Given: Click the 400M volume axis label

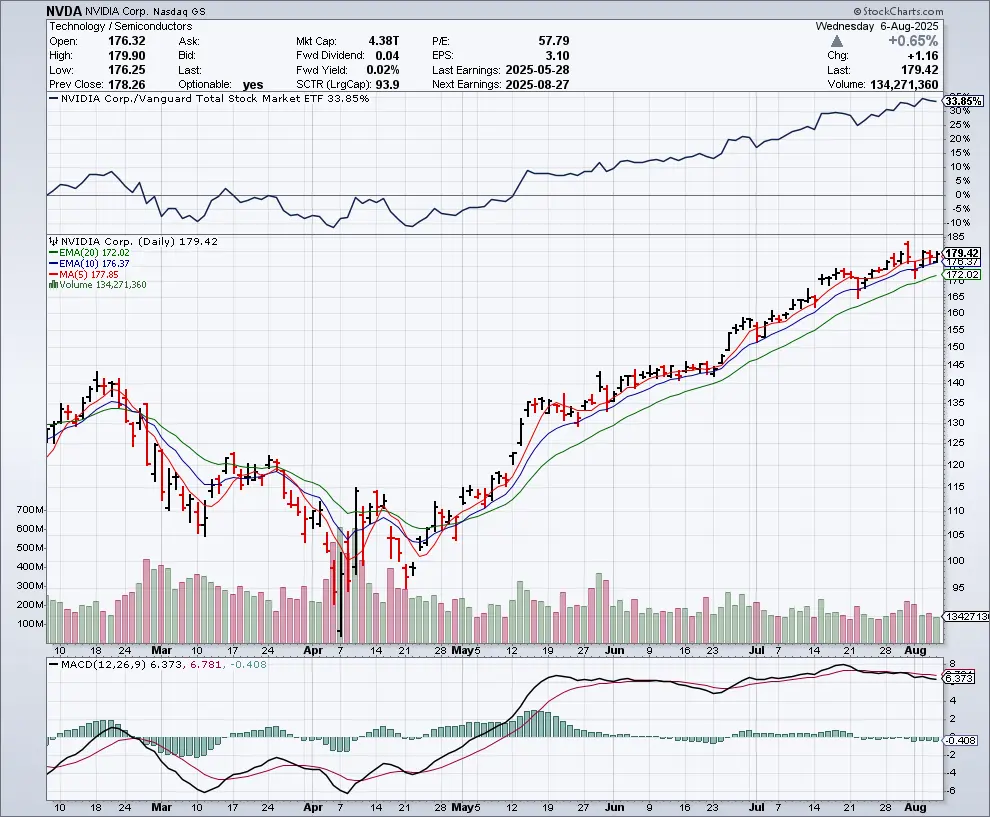Looking at the screenshot, I should coord(31,566).
